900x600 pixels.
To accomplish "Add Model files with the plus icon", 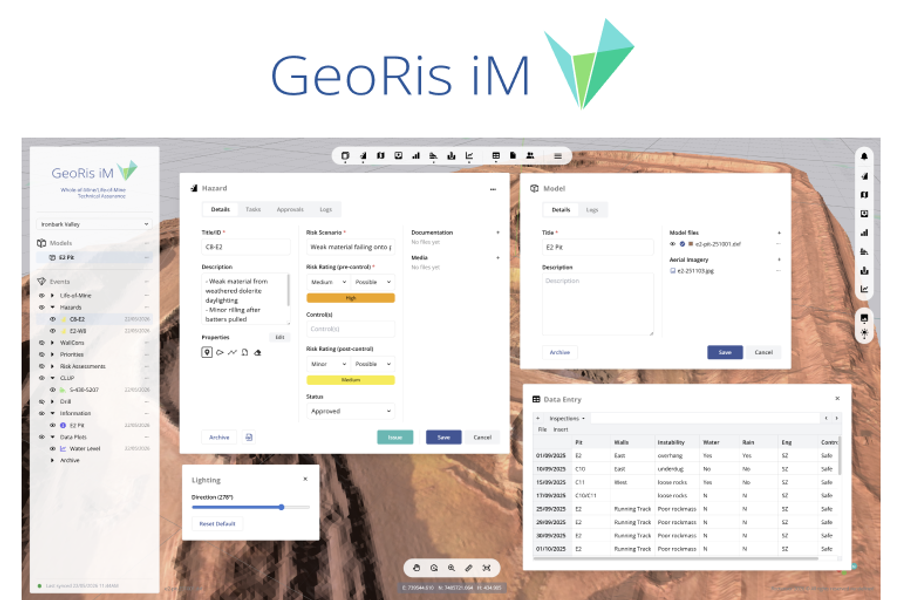I will [779, 233].
